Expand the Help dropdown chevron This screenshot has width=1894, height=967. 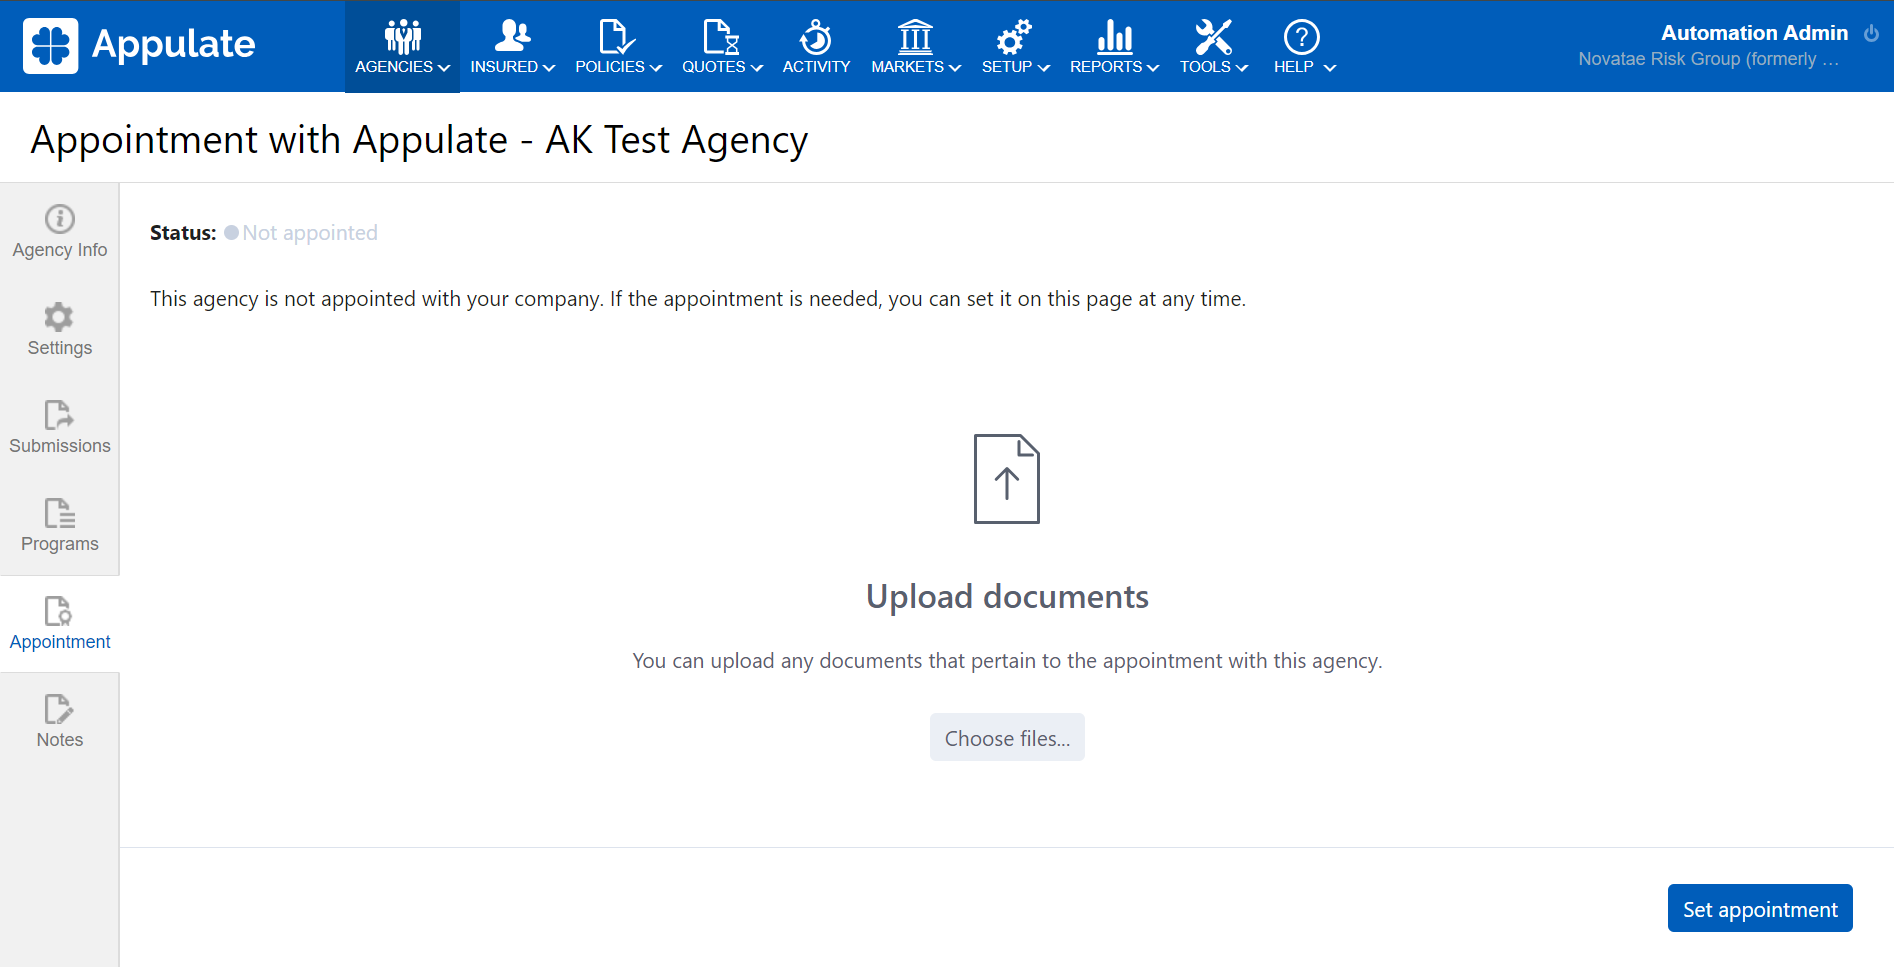[1330, 68]
